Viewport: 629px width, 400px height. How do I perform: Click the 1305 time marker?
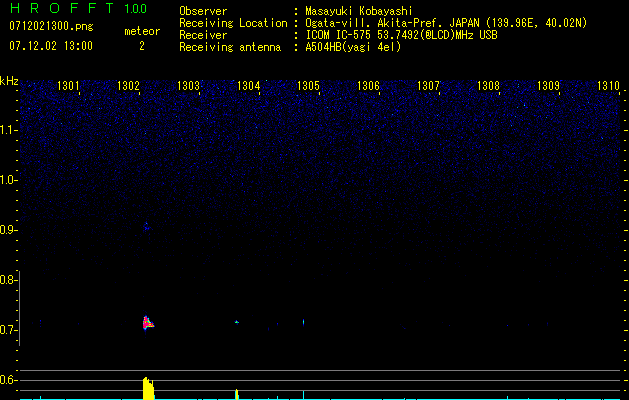[308, 86]
